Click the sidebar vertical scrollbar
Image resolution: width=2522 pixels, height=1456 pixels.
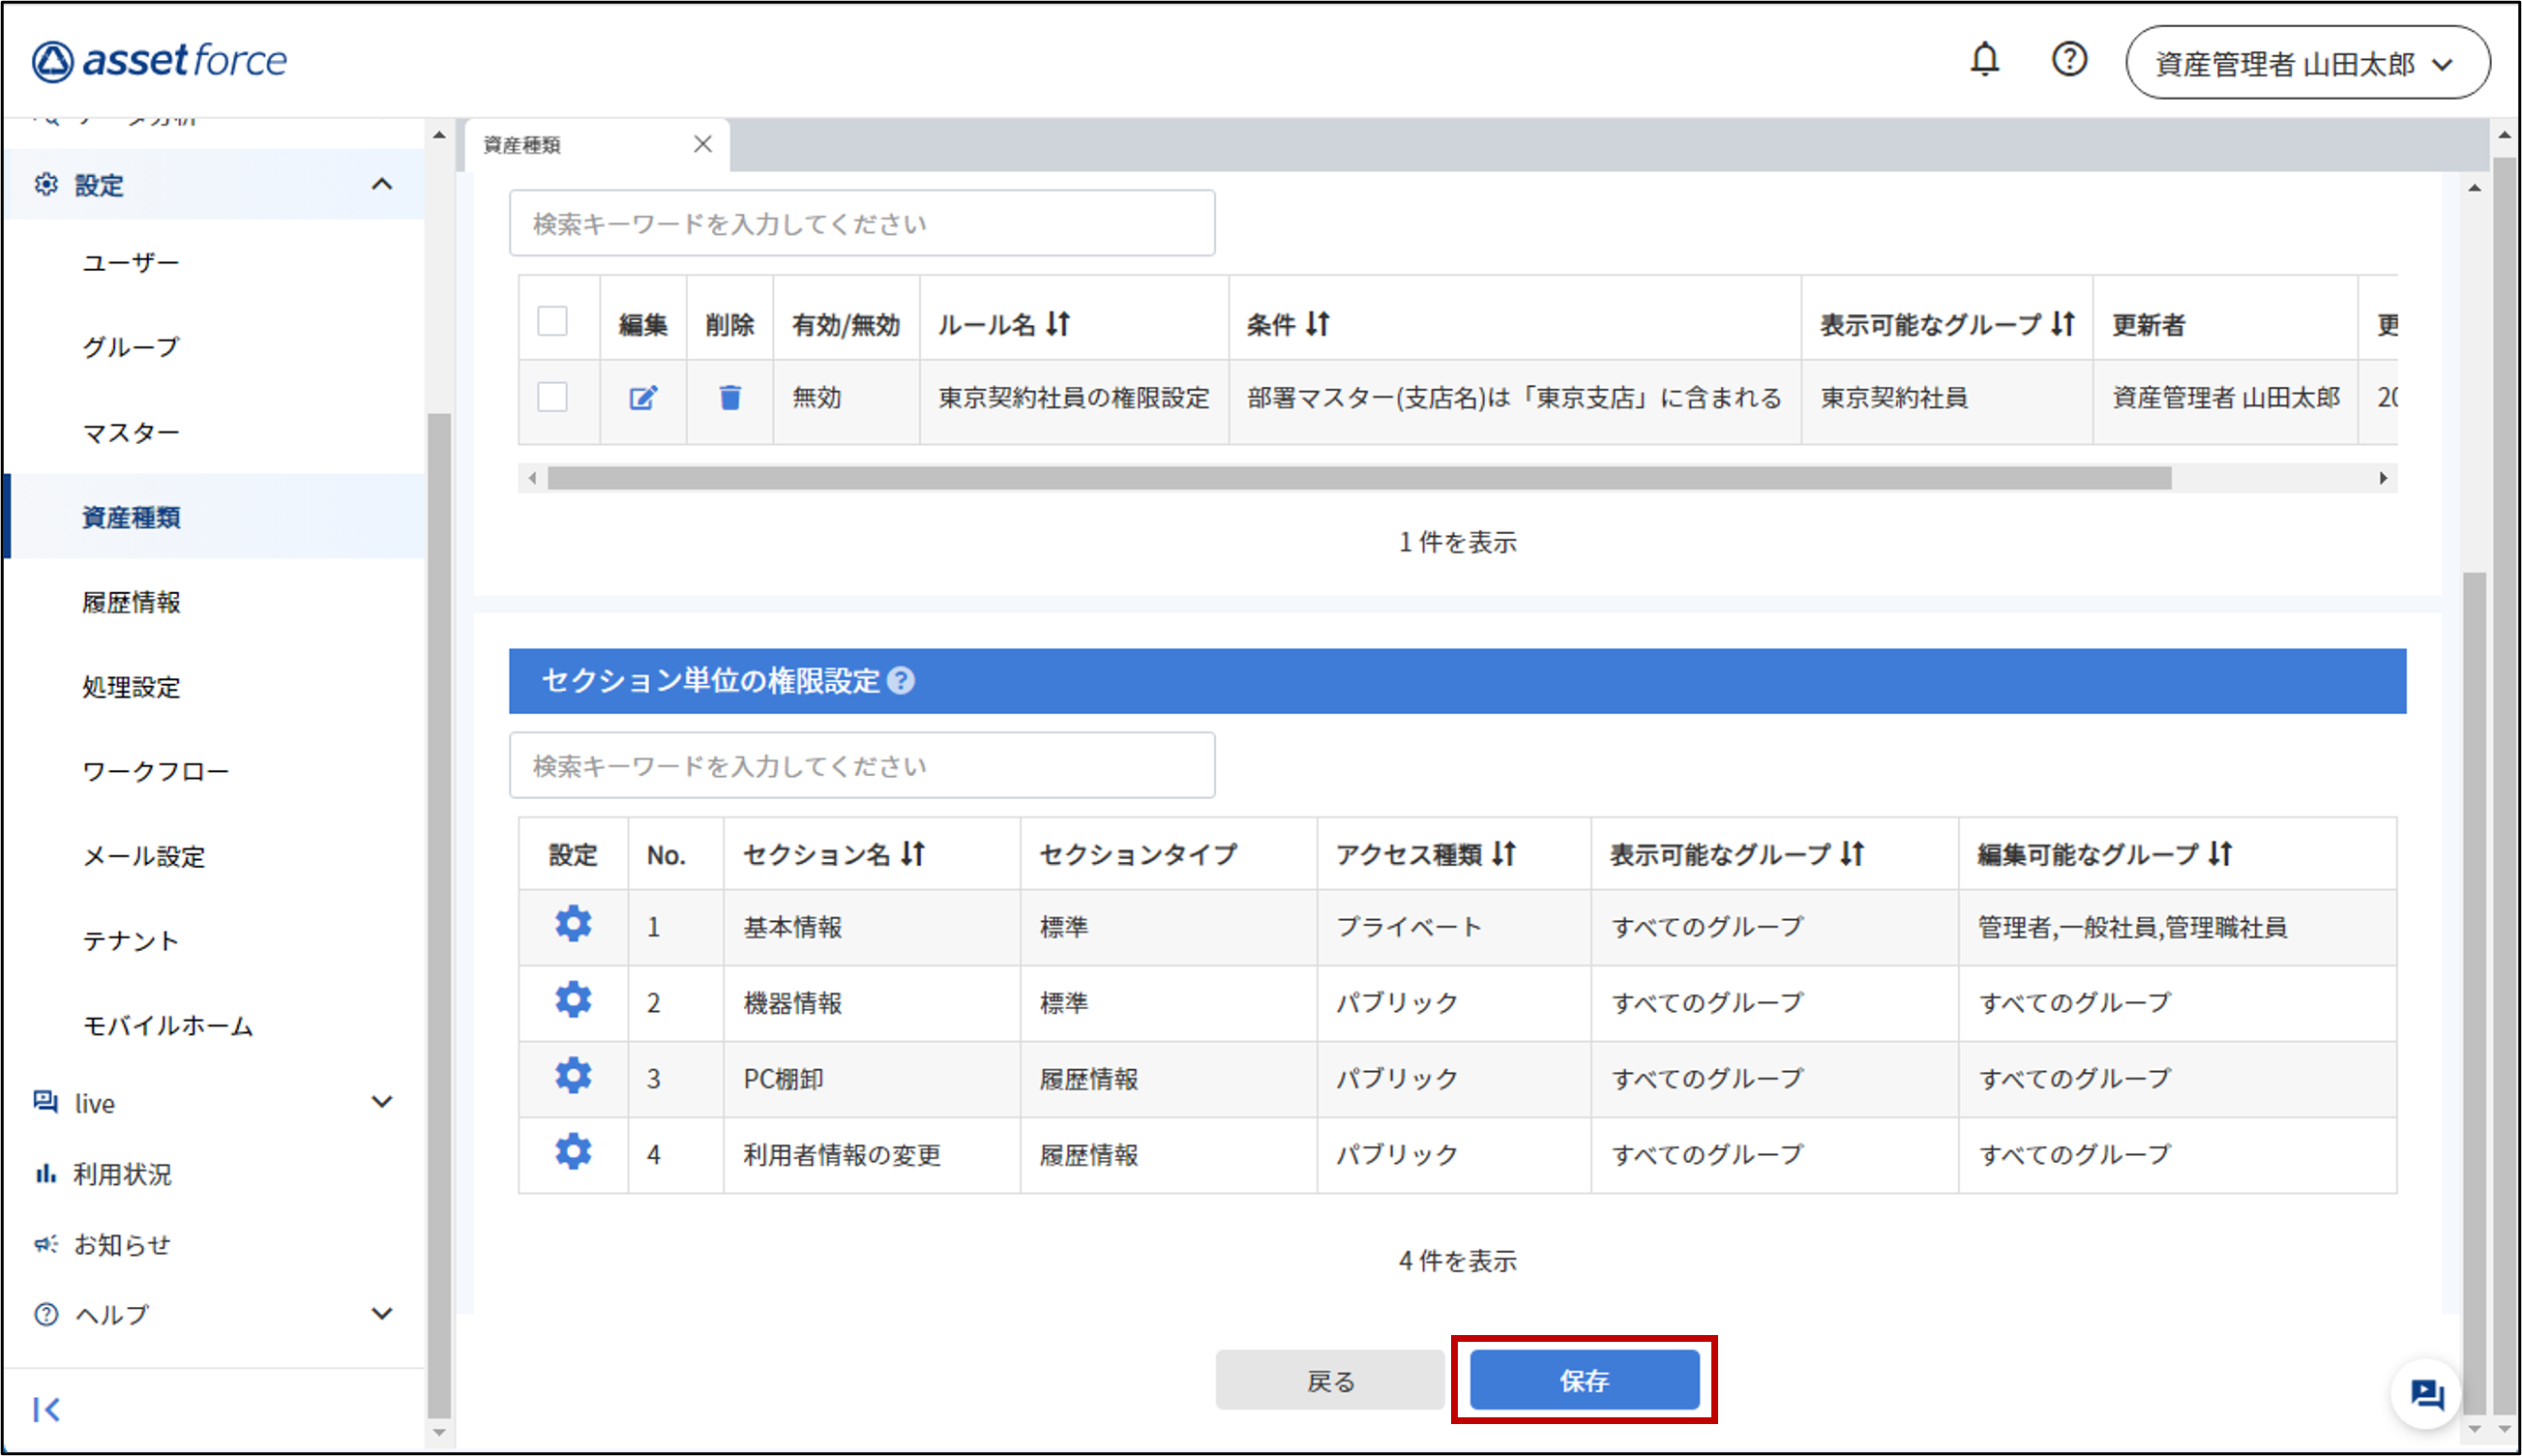point(438,915)
